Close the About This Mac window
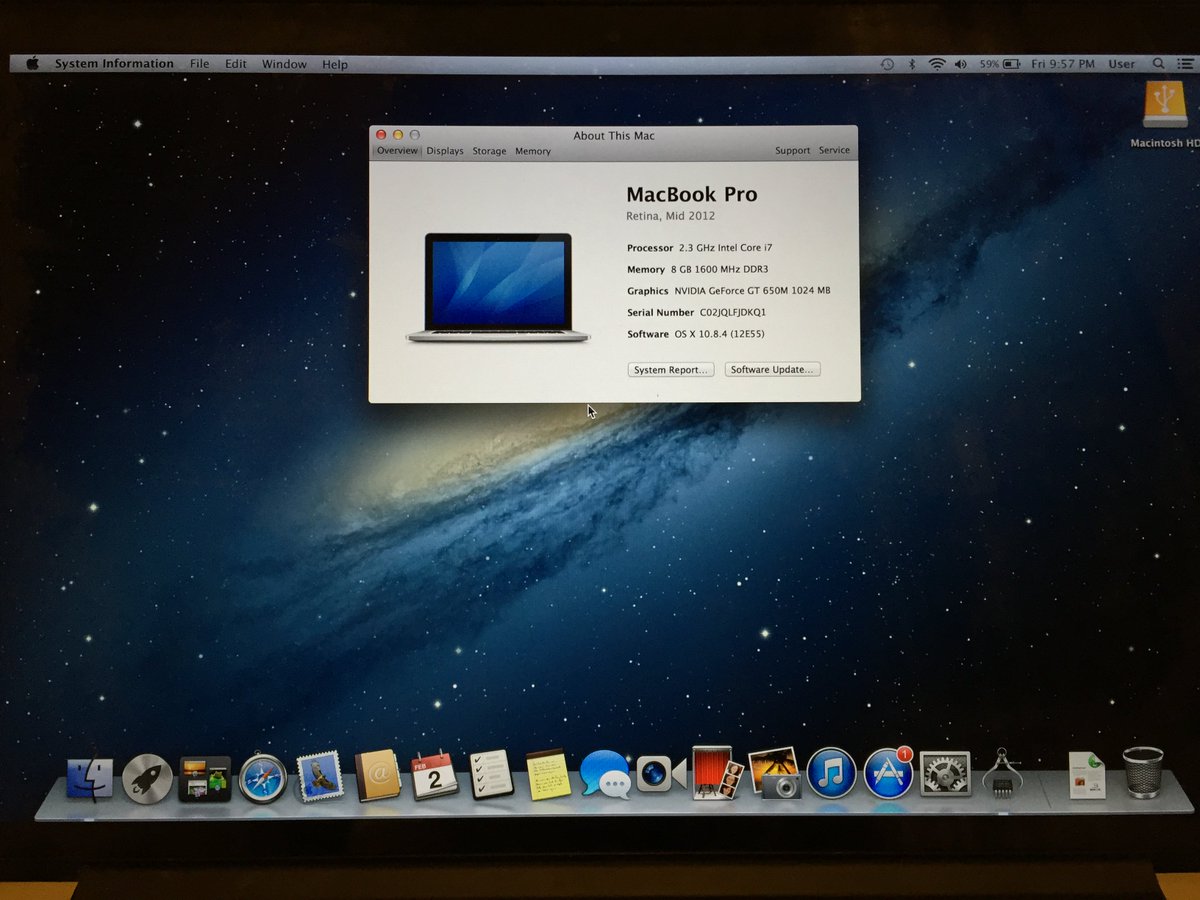The image size is (1200, 900). [x=381, y=134]
